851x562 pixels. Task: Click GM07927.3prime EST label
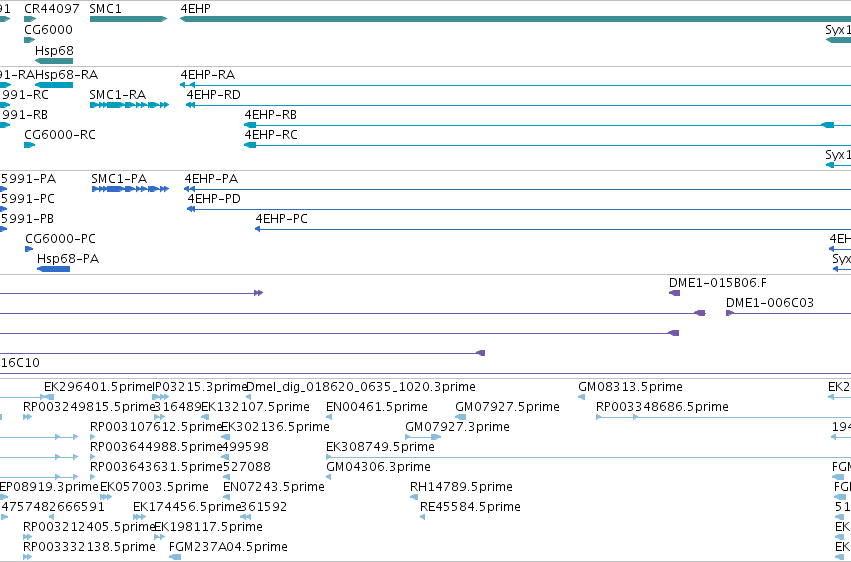point(458,427)
